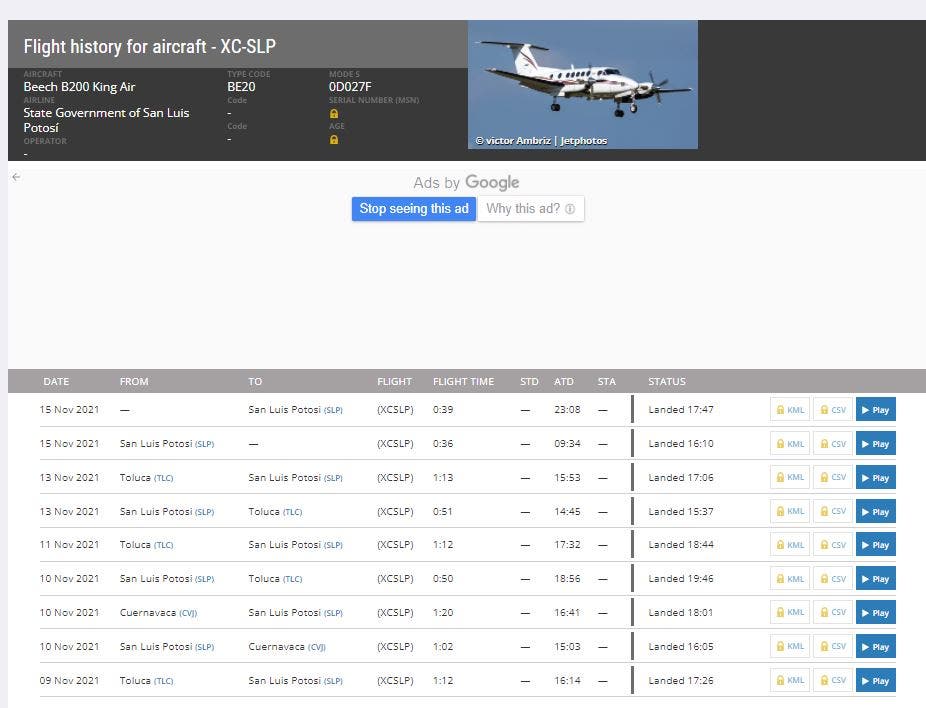Download CSV for flight landed 16:05
926x708 pixels.
coord(832,647)
